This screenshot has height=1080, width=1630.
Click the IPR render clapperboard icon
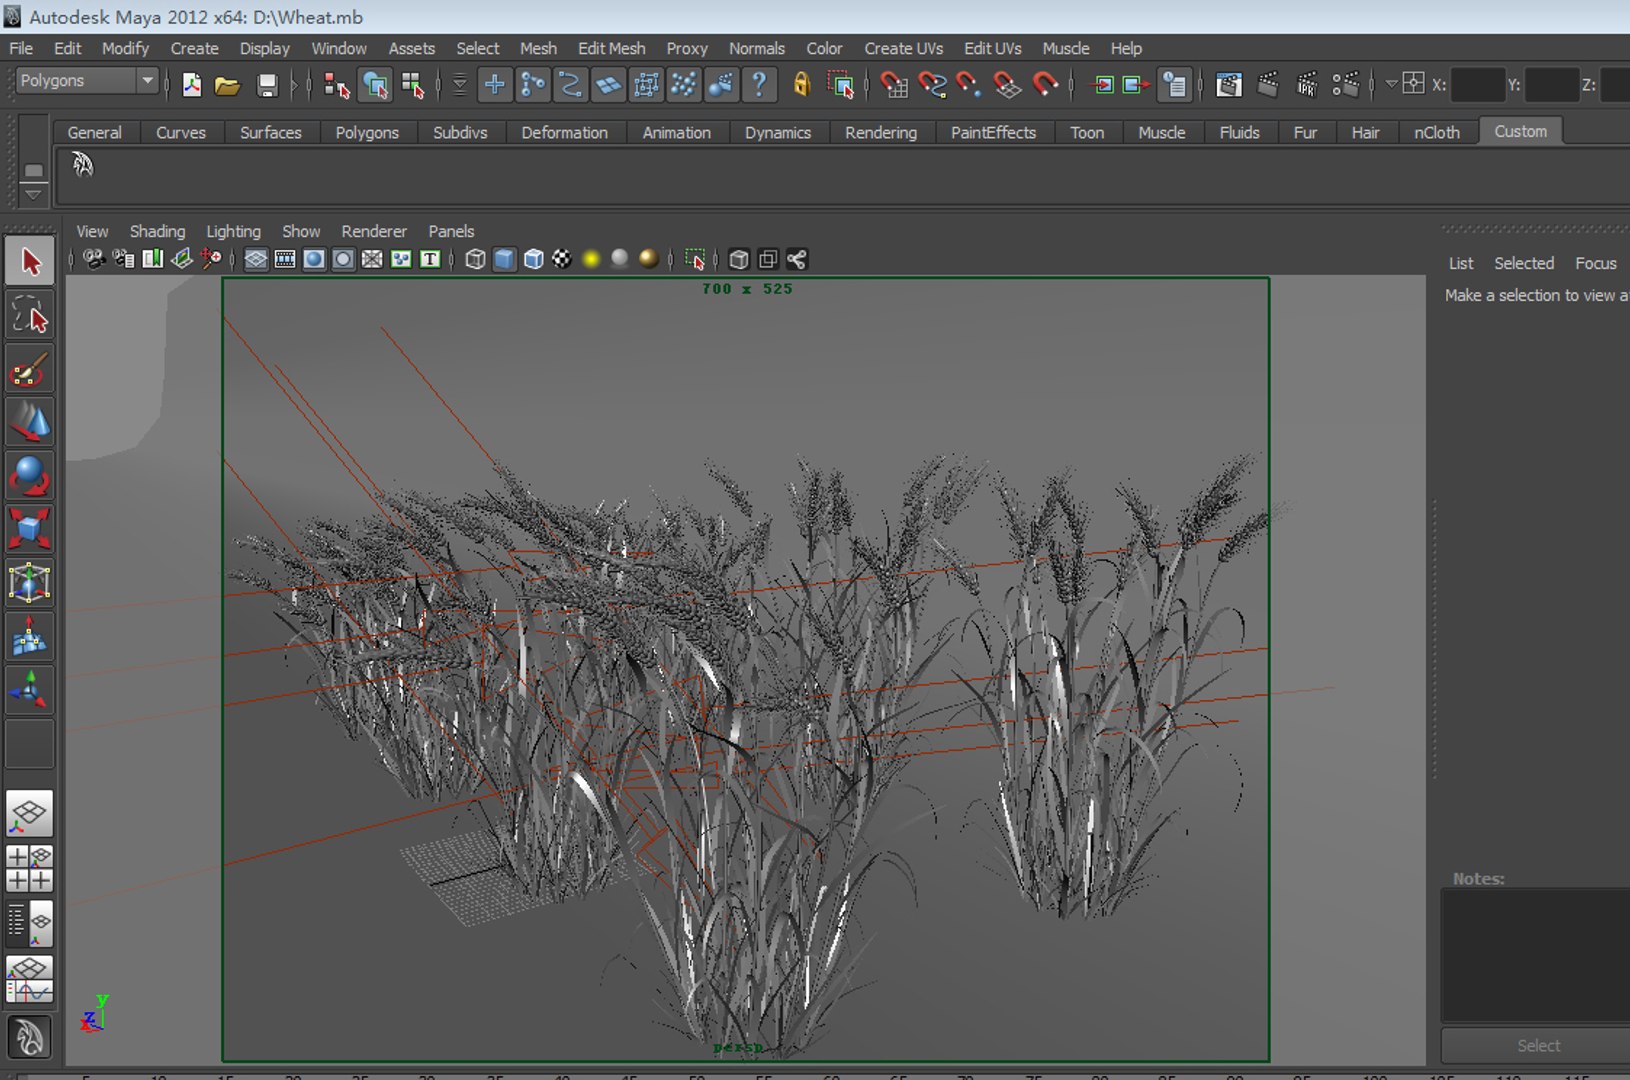(x=1306, y=85)
